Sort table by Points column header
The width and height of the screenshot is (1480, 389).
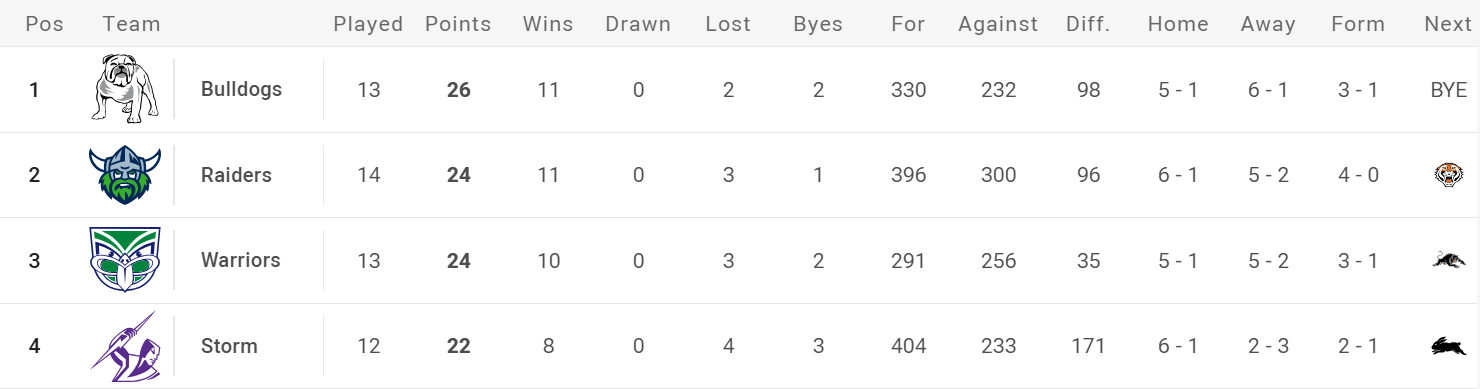click(458, 24)
